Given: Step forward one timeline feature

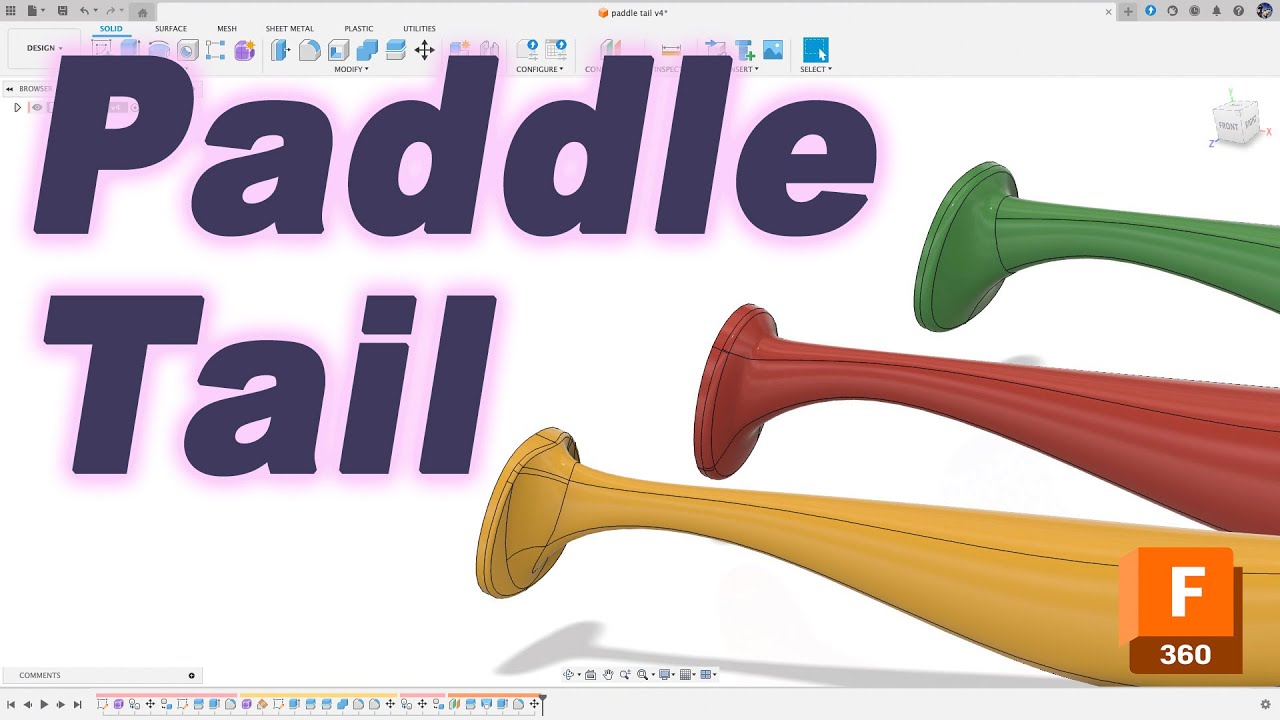Looking at the screenshot, I should [61, 705].
